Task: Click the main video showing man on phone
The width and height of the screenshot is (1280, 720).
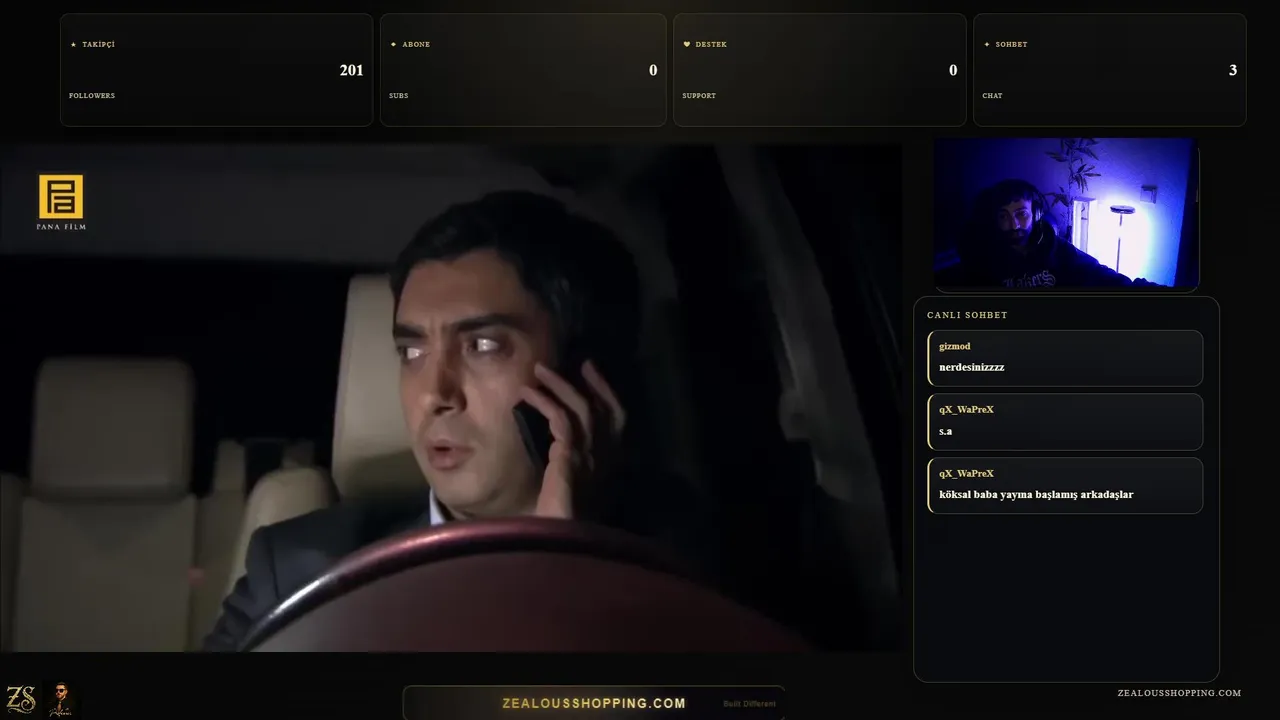Action: [450, 398]
